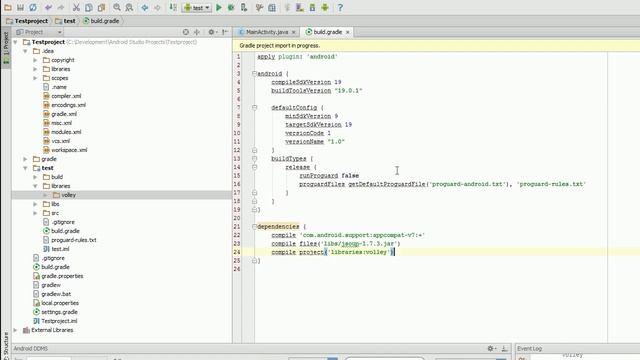Viewport: 640px width, 360px height.
Task: Click the scroll-from-source target icon
Action: 186,32
